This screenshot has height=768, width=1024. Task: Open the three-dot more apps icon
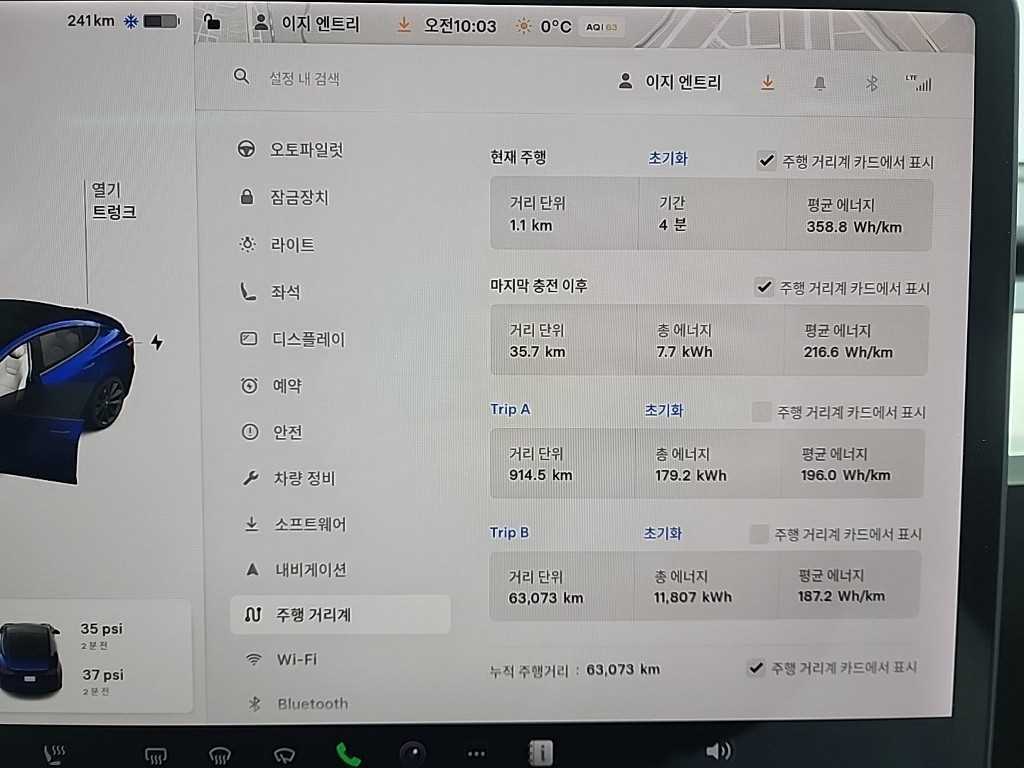(x=476, y=753)
